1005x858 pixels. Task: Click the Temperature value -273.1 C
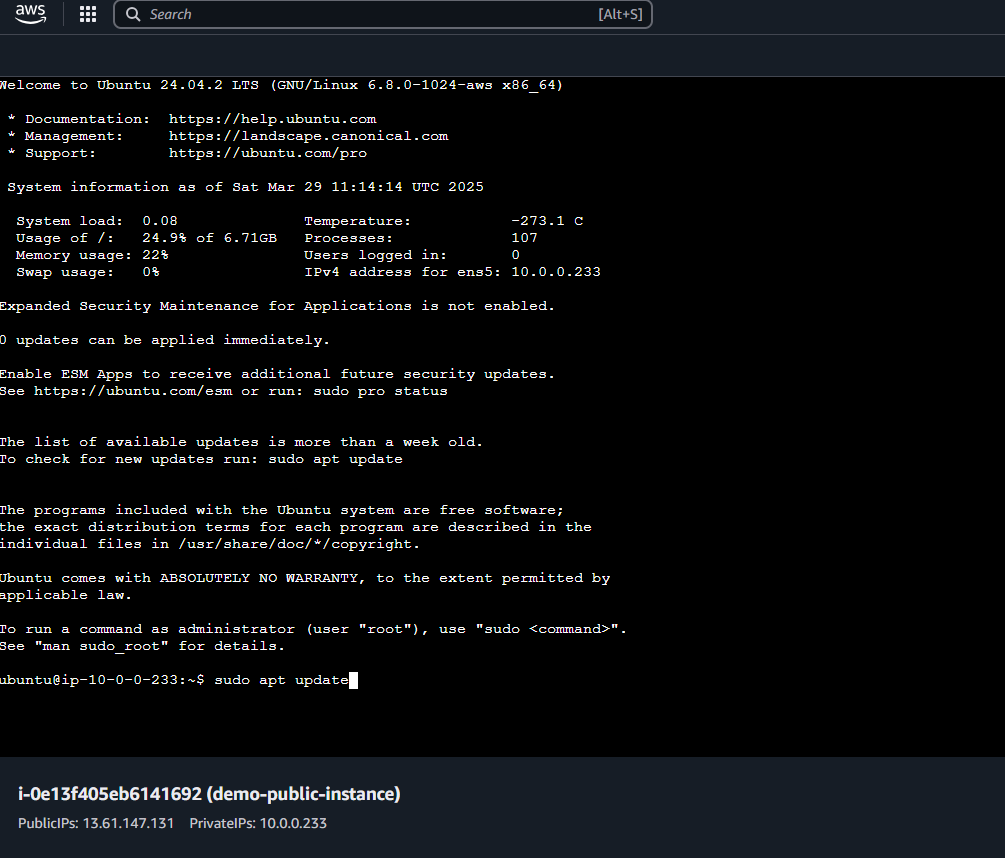coord(547,221)
